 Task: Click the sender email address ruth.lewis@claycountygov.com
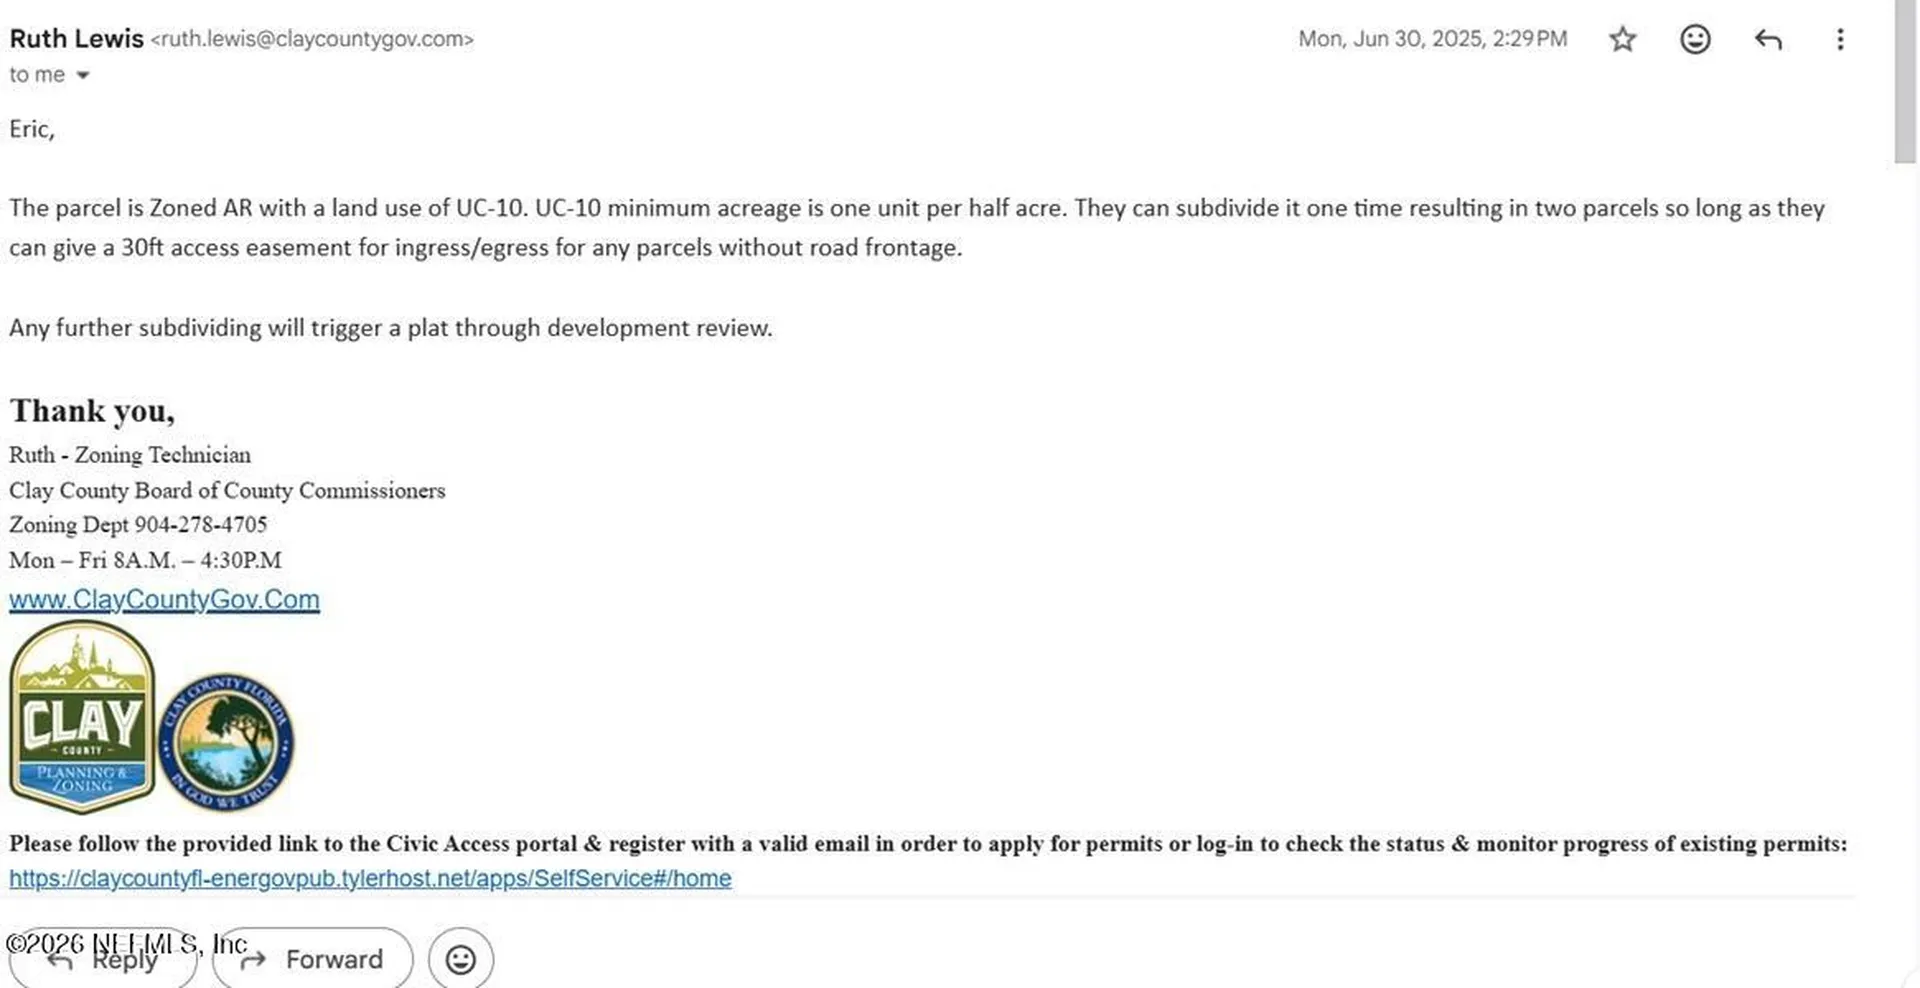[312, 39]
